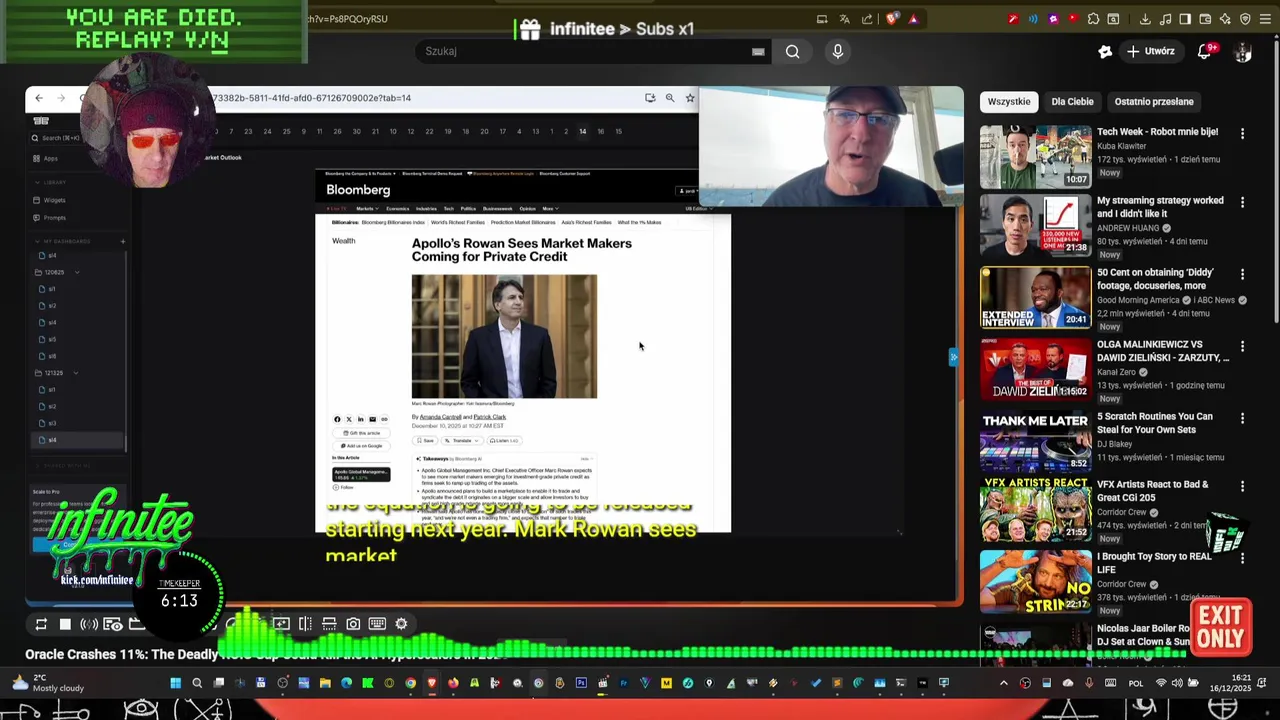Toggle the browser sidebar panel icon
The image size is (1280, 720).
1185,18
